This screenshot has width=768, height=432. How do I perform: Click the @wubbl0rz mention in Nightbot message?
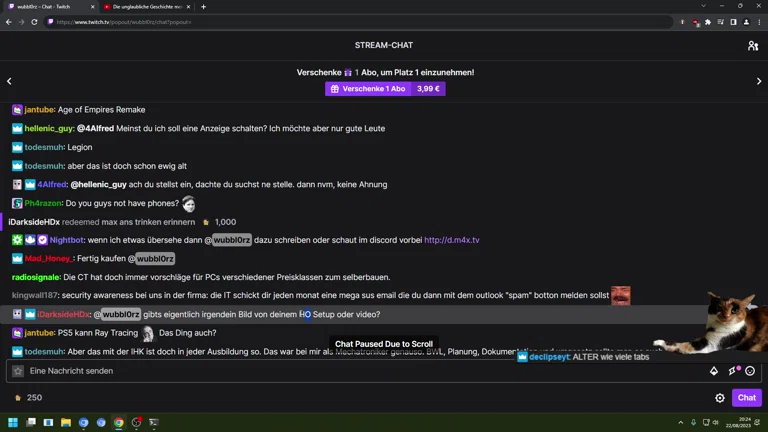tap(228, 240)
